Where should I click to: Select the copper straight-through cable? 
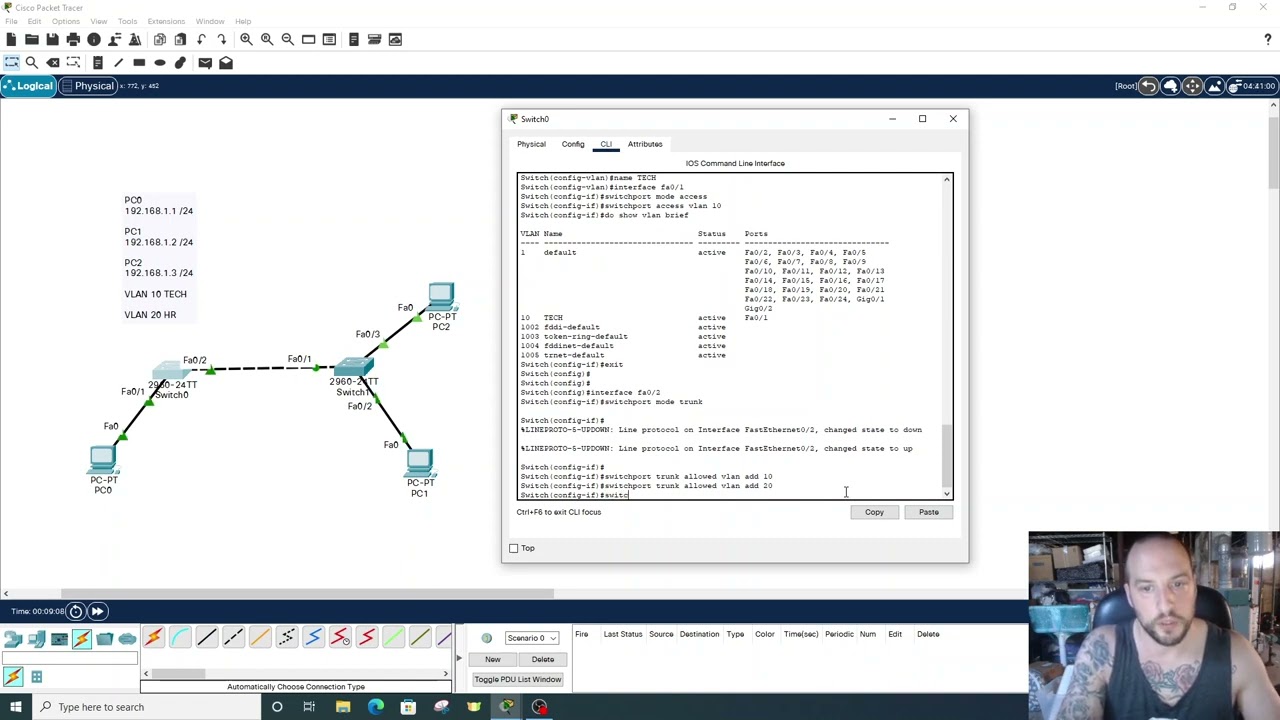207,638
